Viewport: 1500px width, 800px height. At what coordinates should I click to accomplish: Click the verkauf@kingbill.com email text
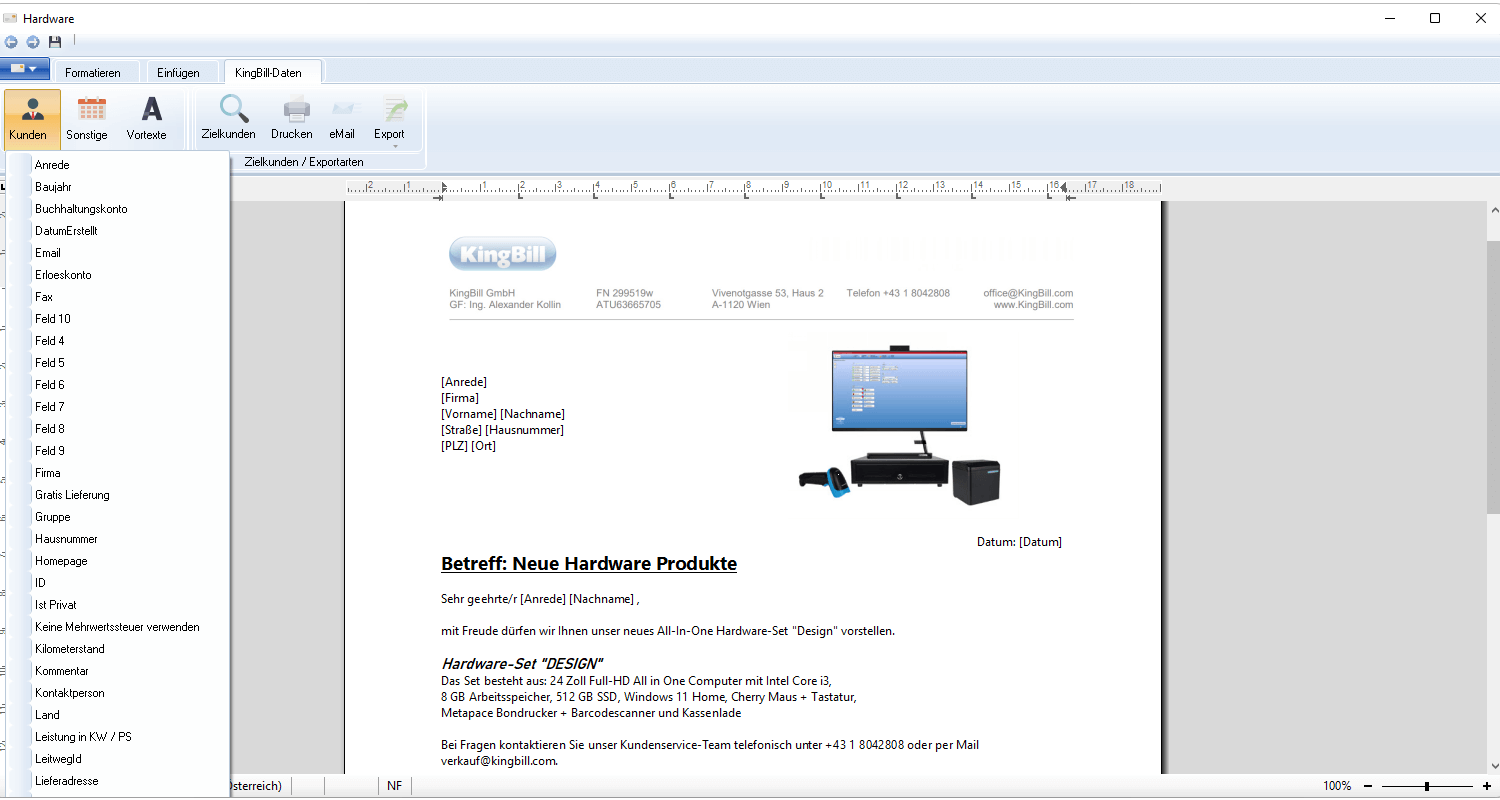coord(498,761)
